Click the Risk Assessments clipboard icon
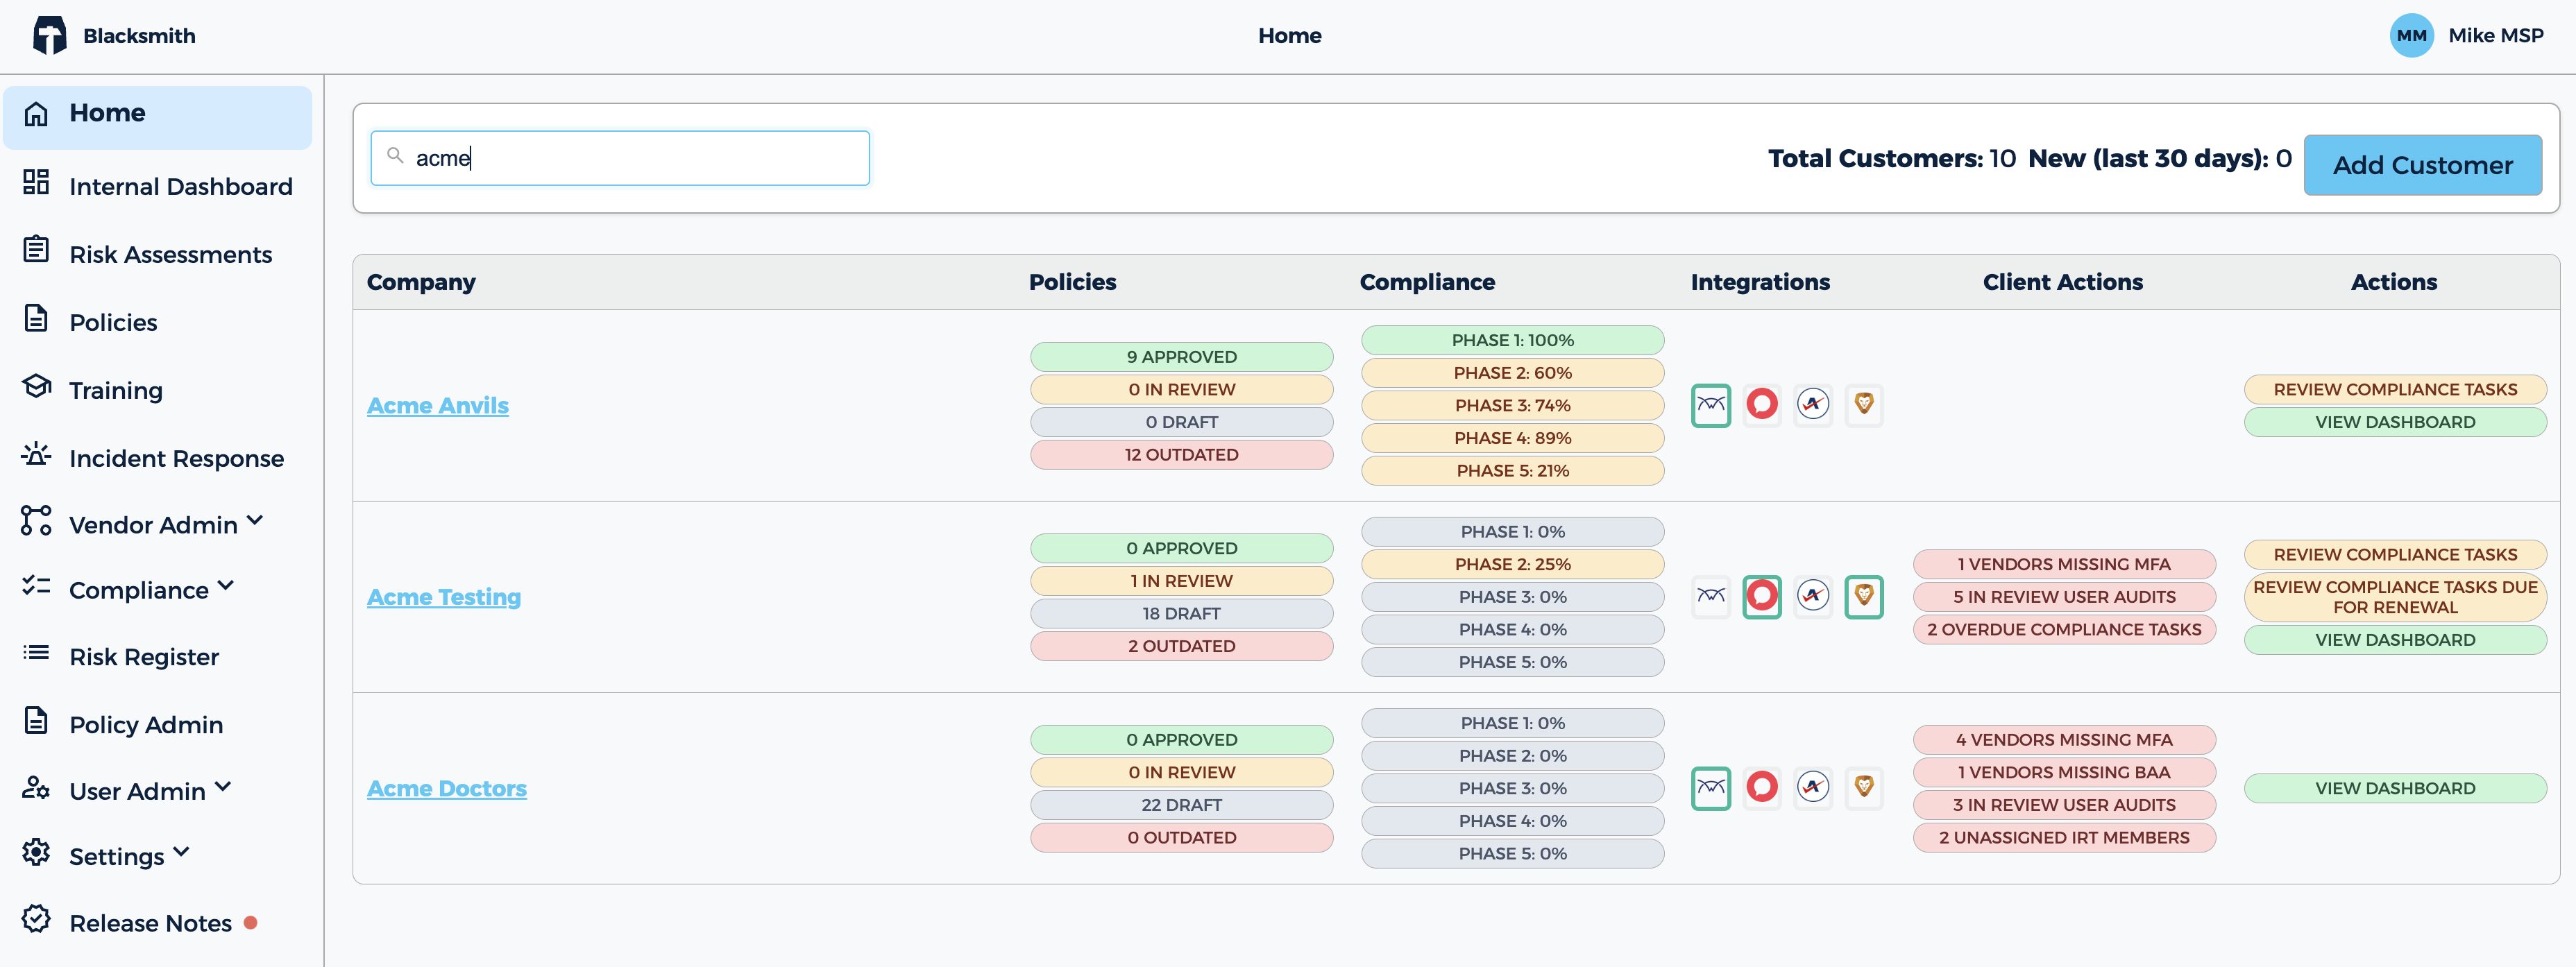Screen dimensions: 2576x967 point(36,251)
